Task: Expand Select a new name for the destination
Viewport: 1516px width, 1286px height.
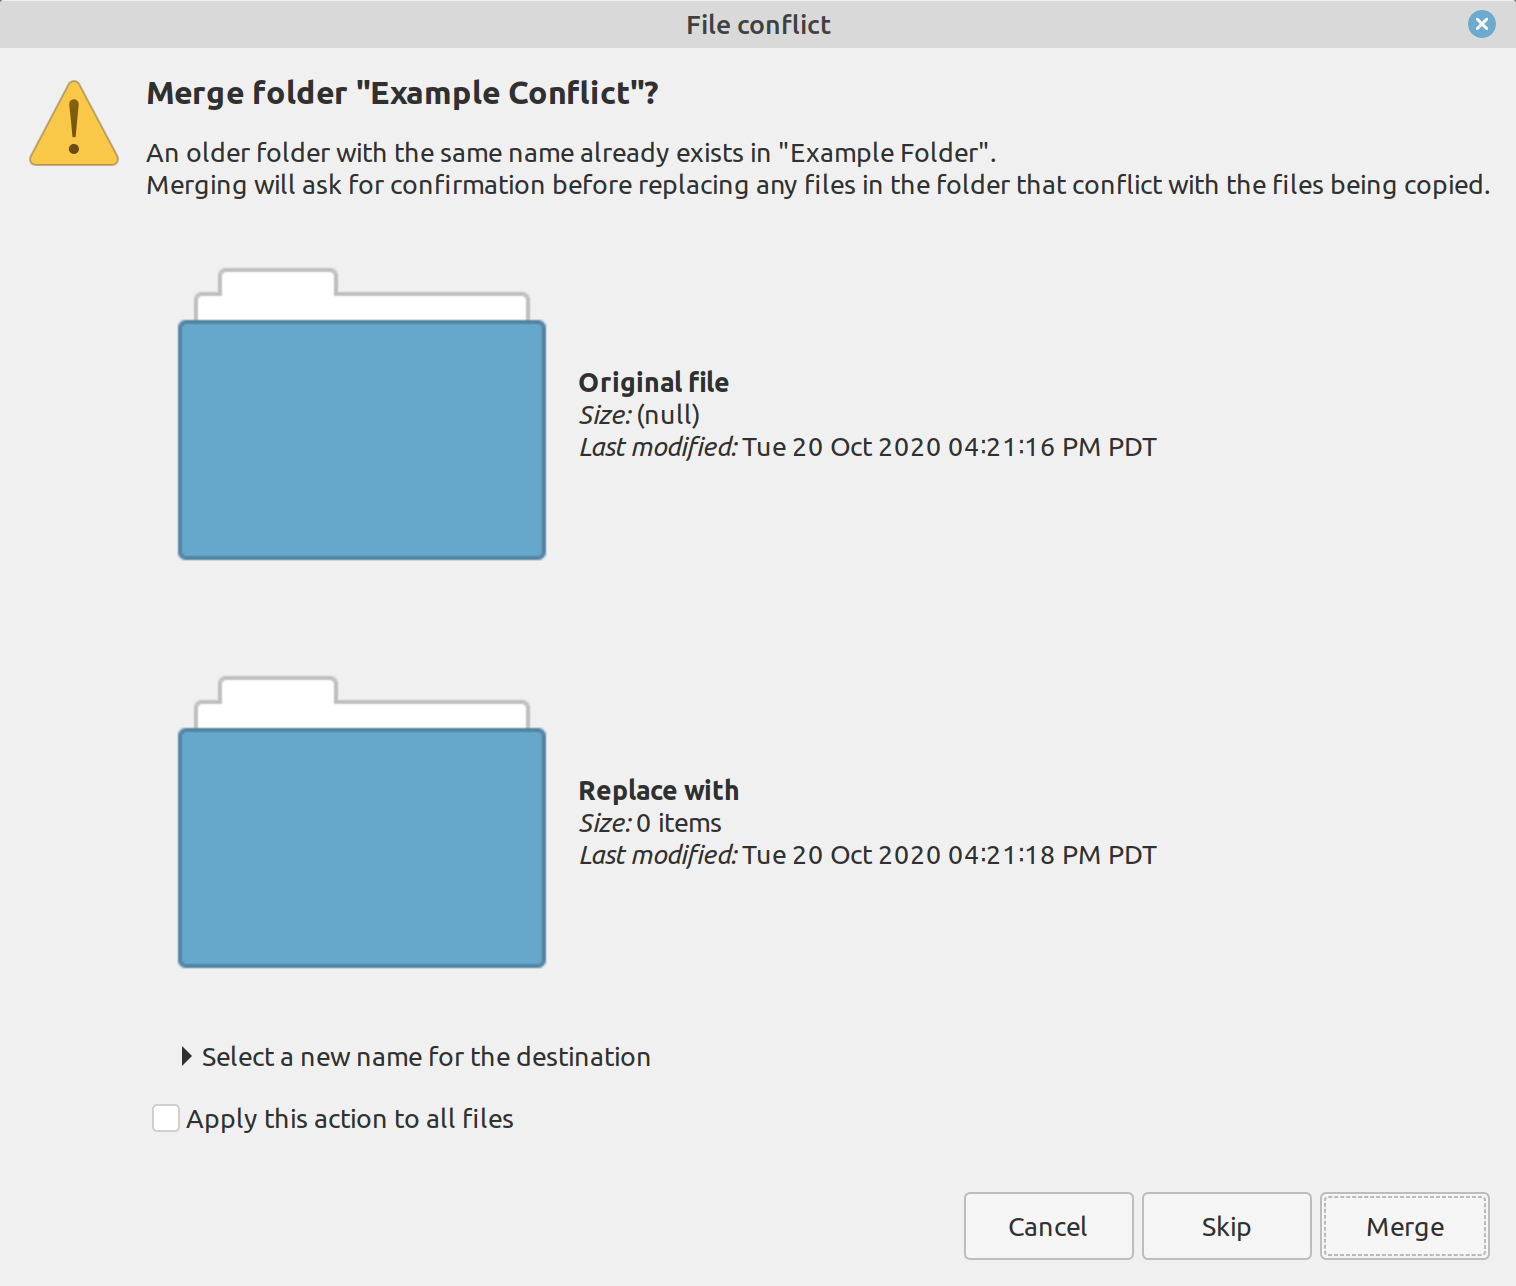Action: [x=425, y=1057]
